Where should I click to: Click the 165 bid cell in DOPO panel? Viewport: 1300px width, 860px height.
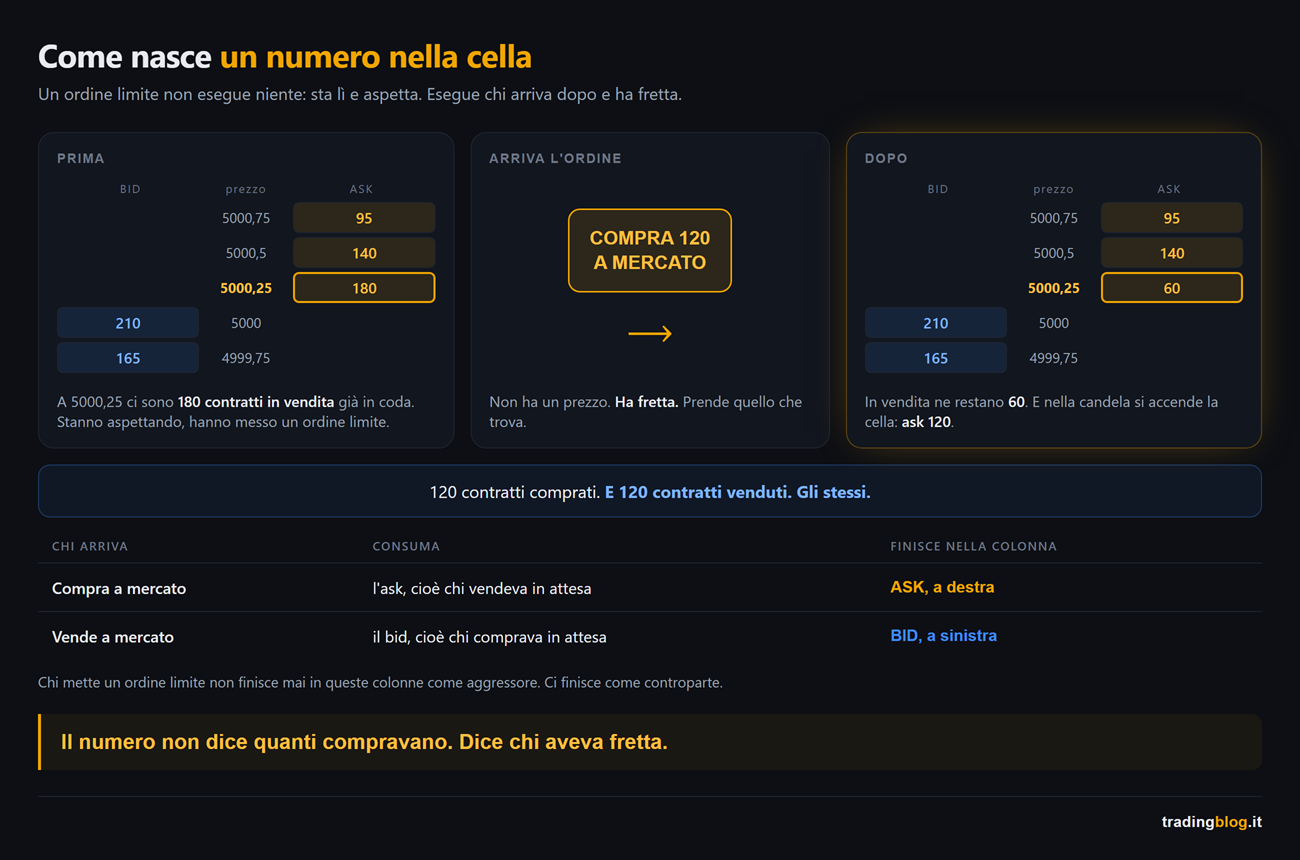coord(936,358)
